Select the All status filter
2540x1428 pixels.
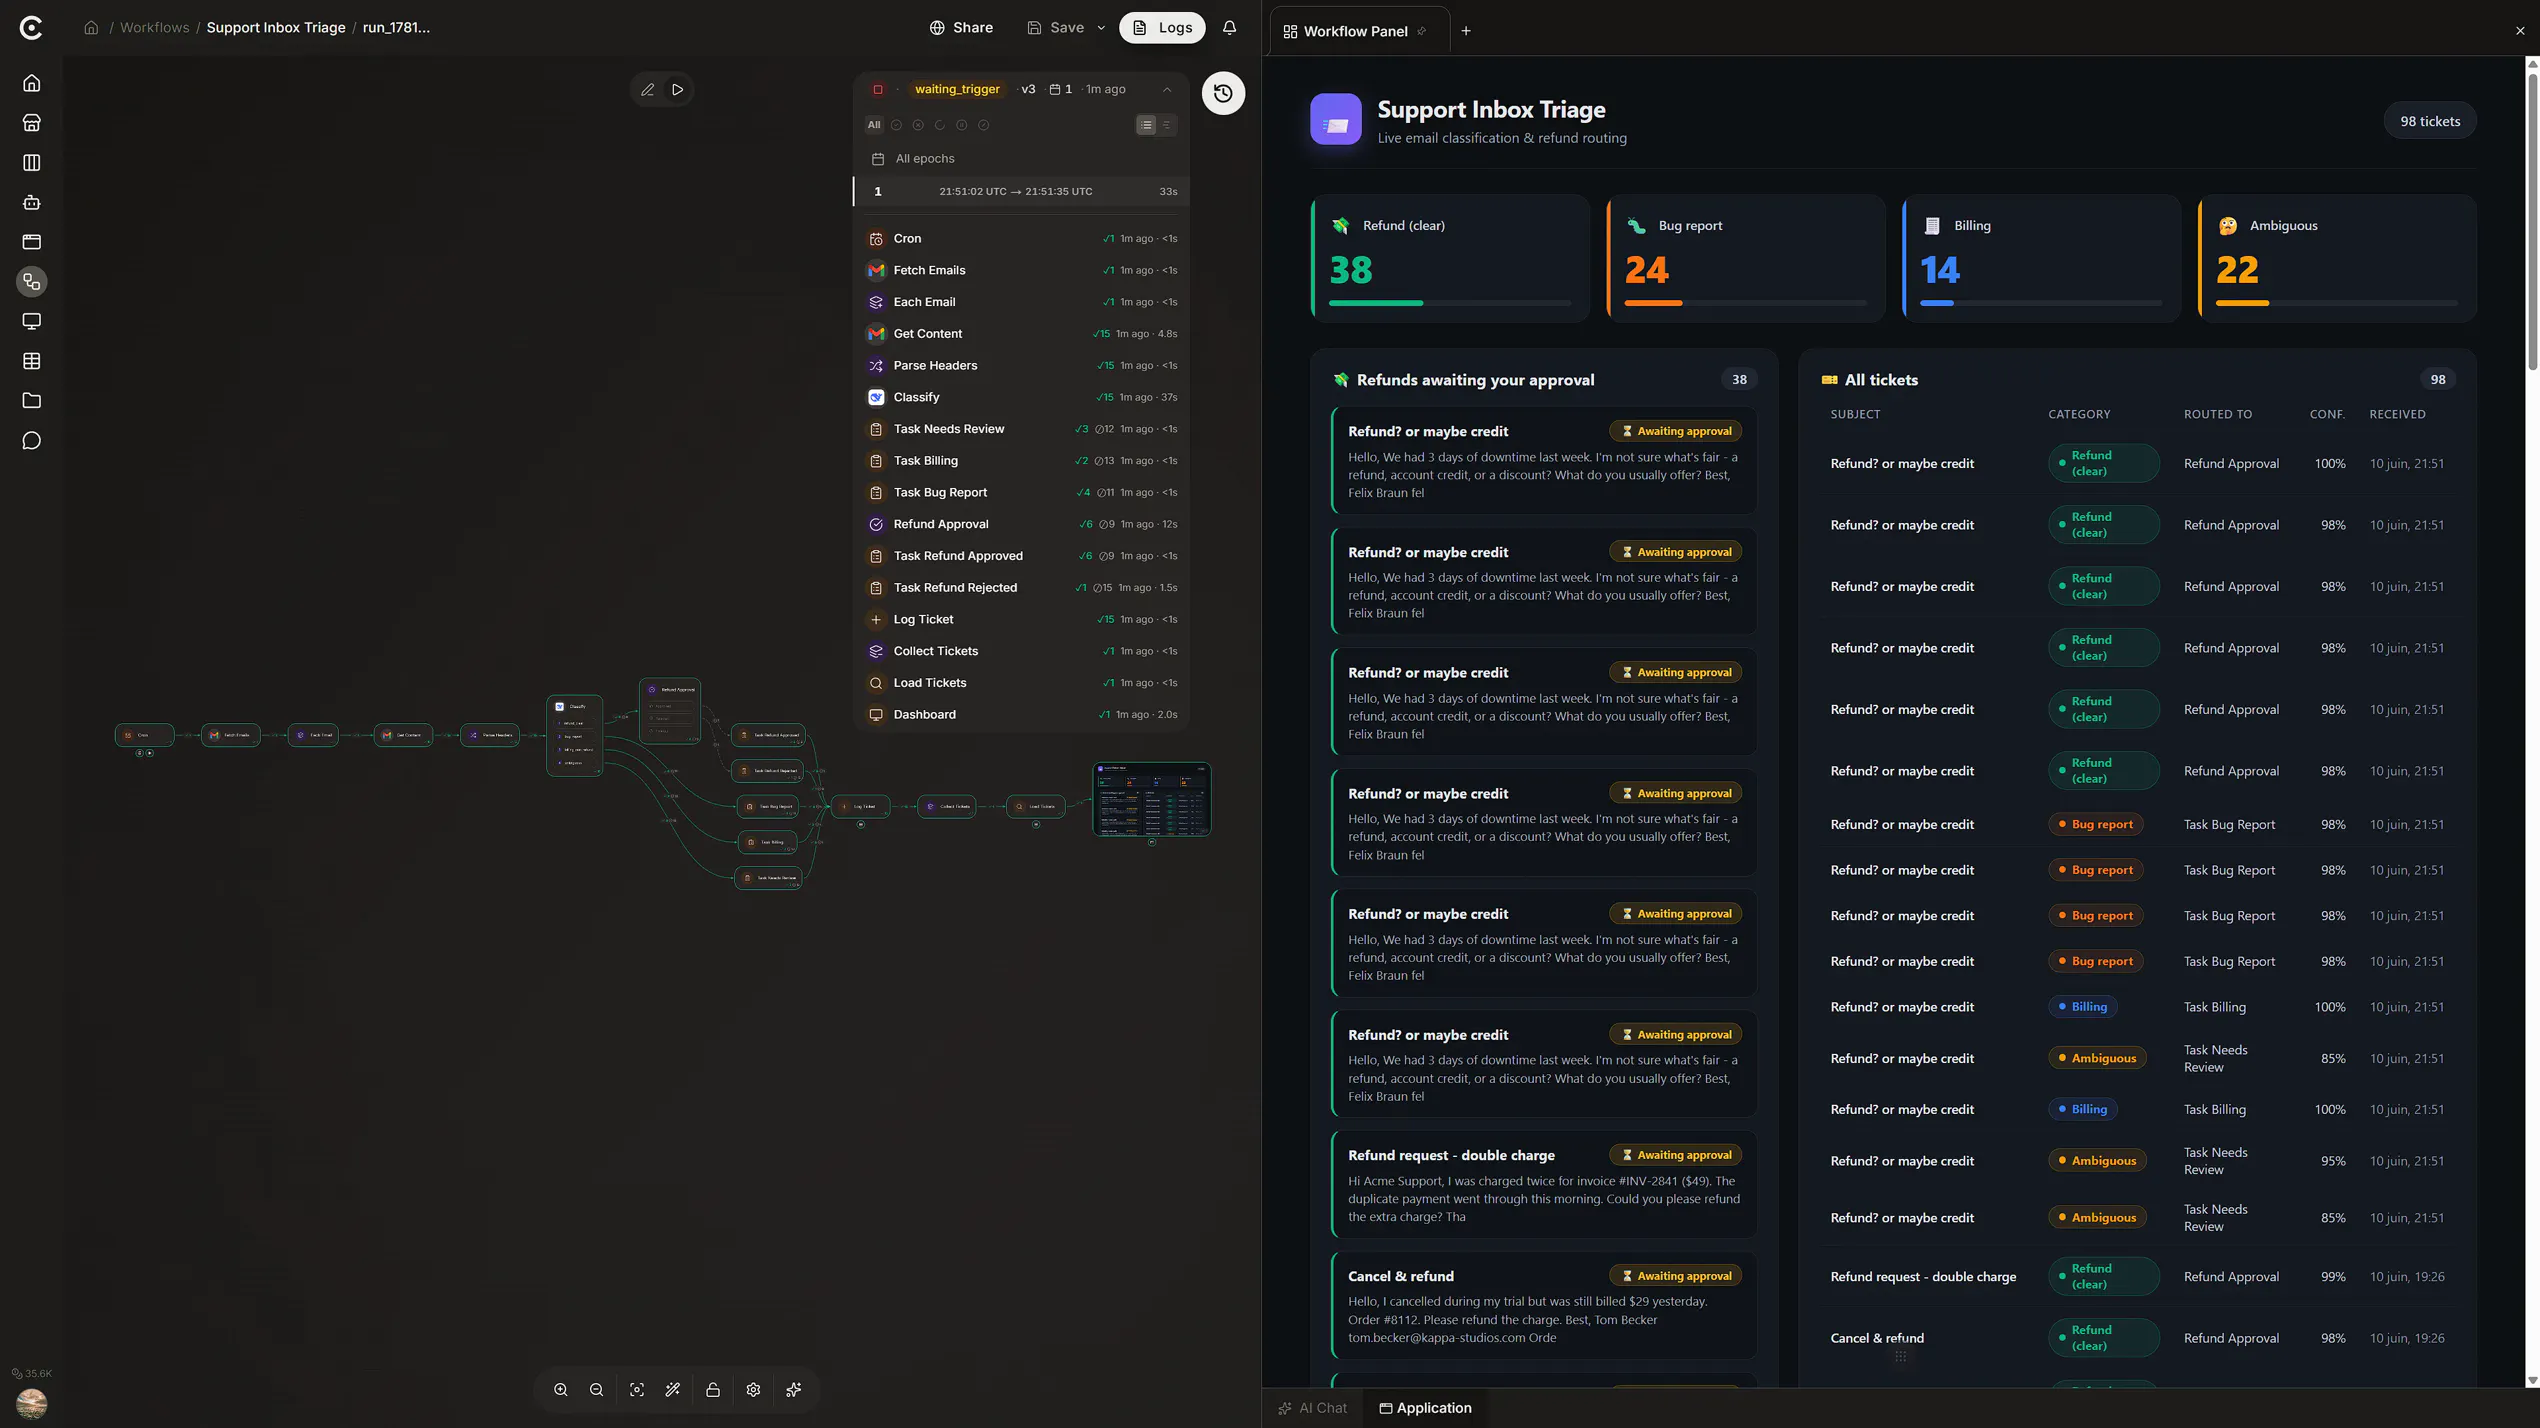coord(874,125)
